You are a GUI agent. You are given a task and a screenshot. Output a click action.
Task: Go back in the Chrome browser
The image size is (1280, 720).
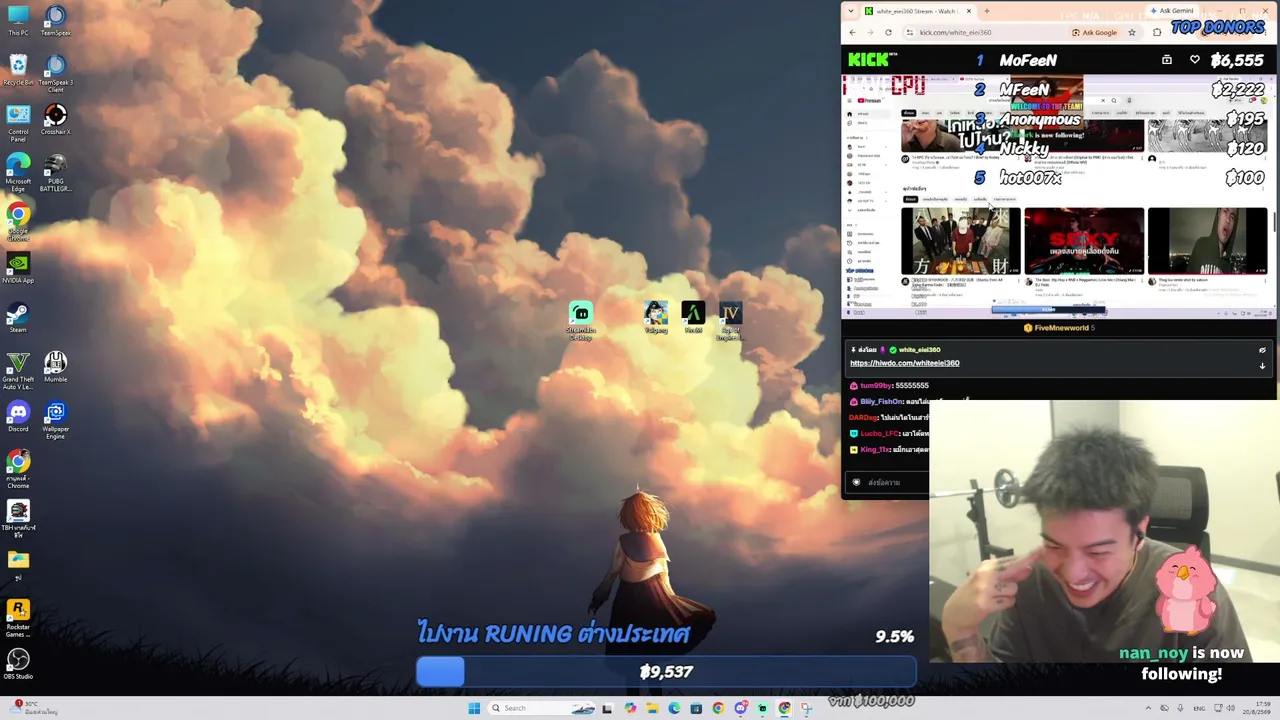click(852, 32)
